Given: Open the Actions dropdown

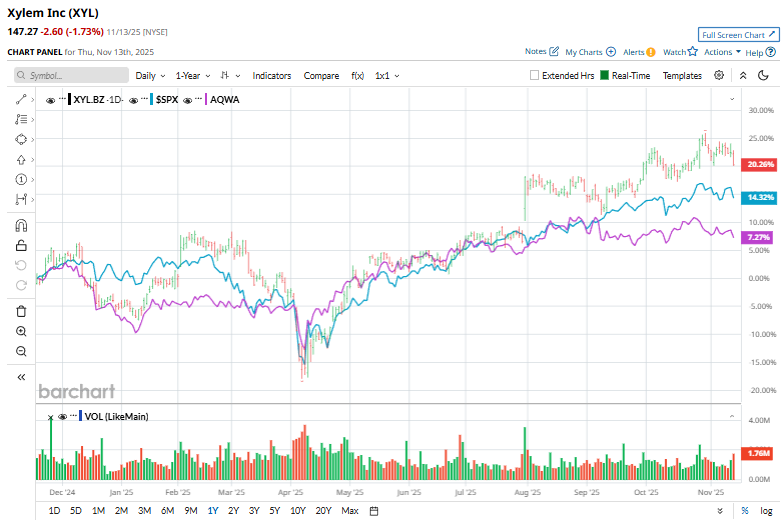Looking at the screenshot, I should (722, 52).
